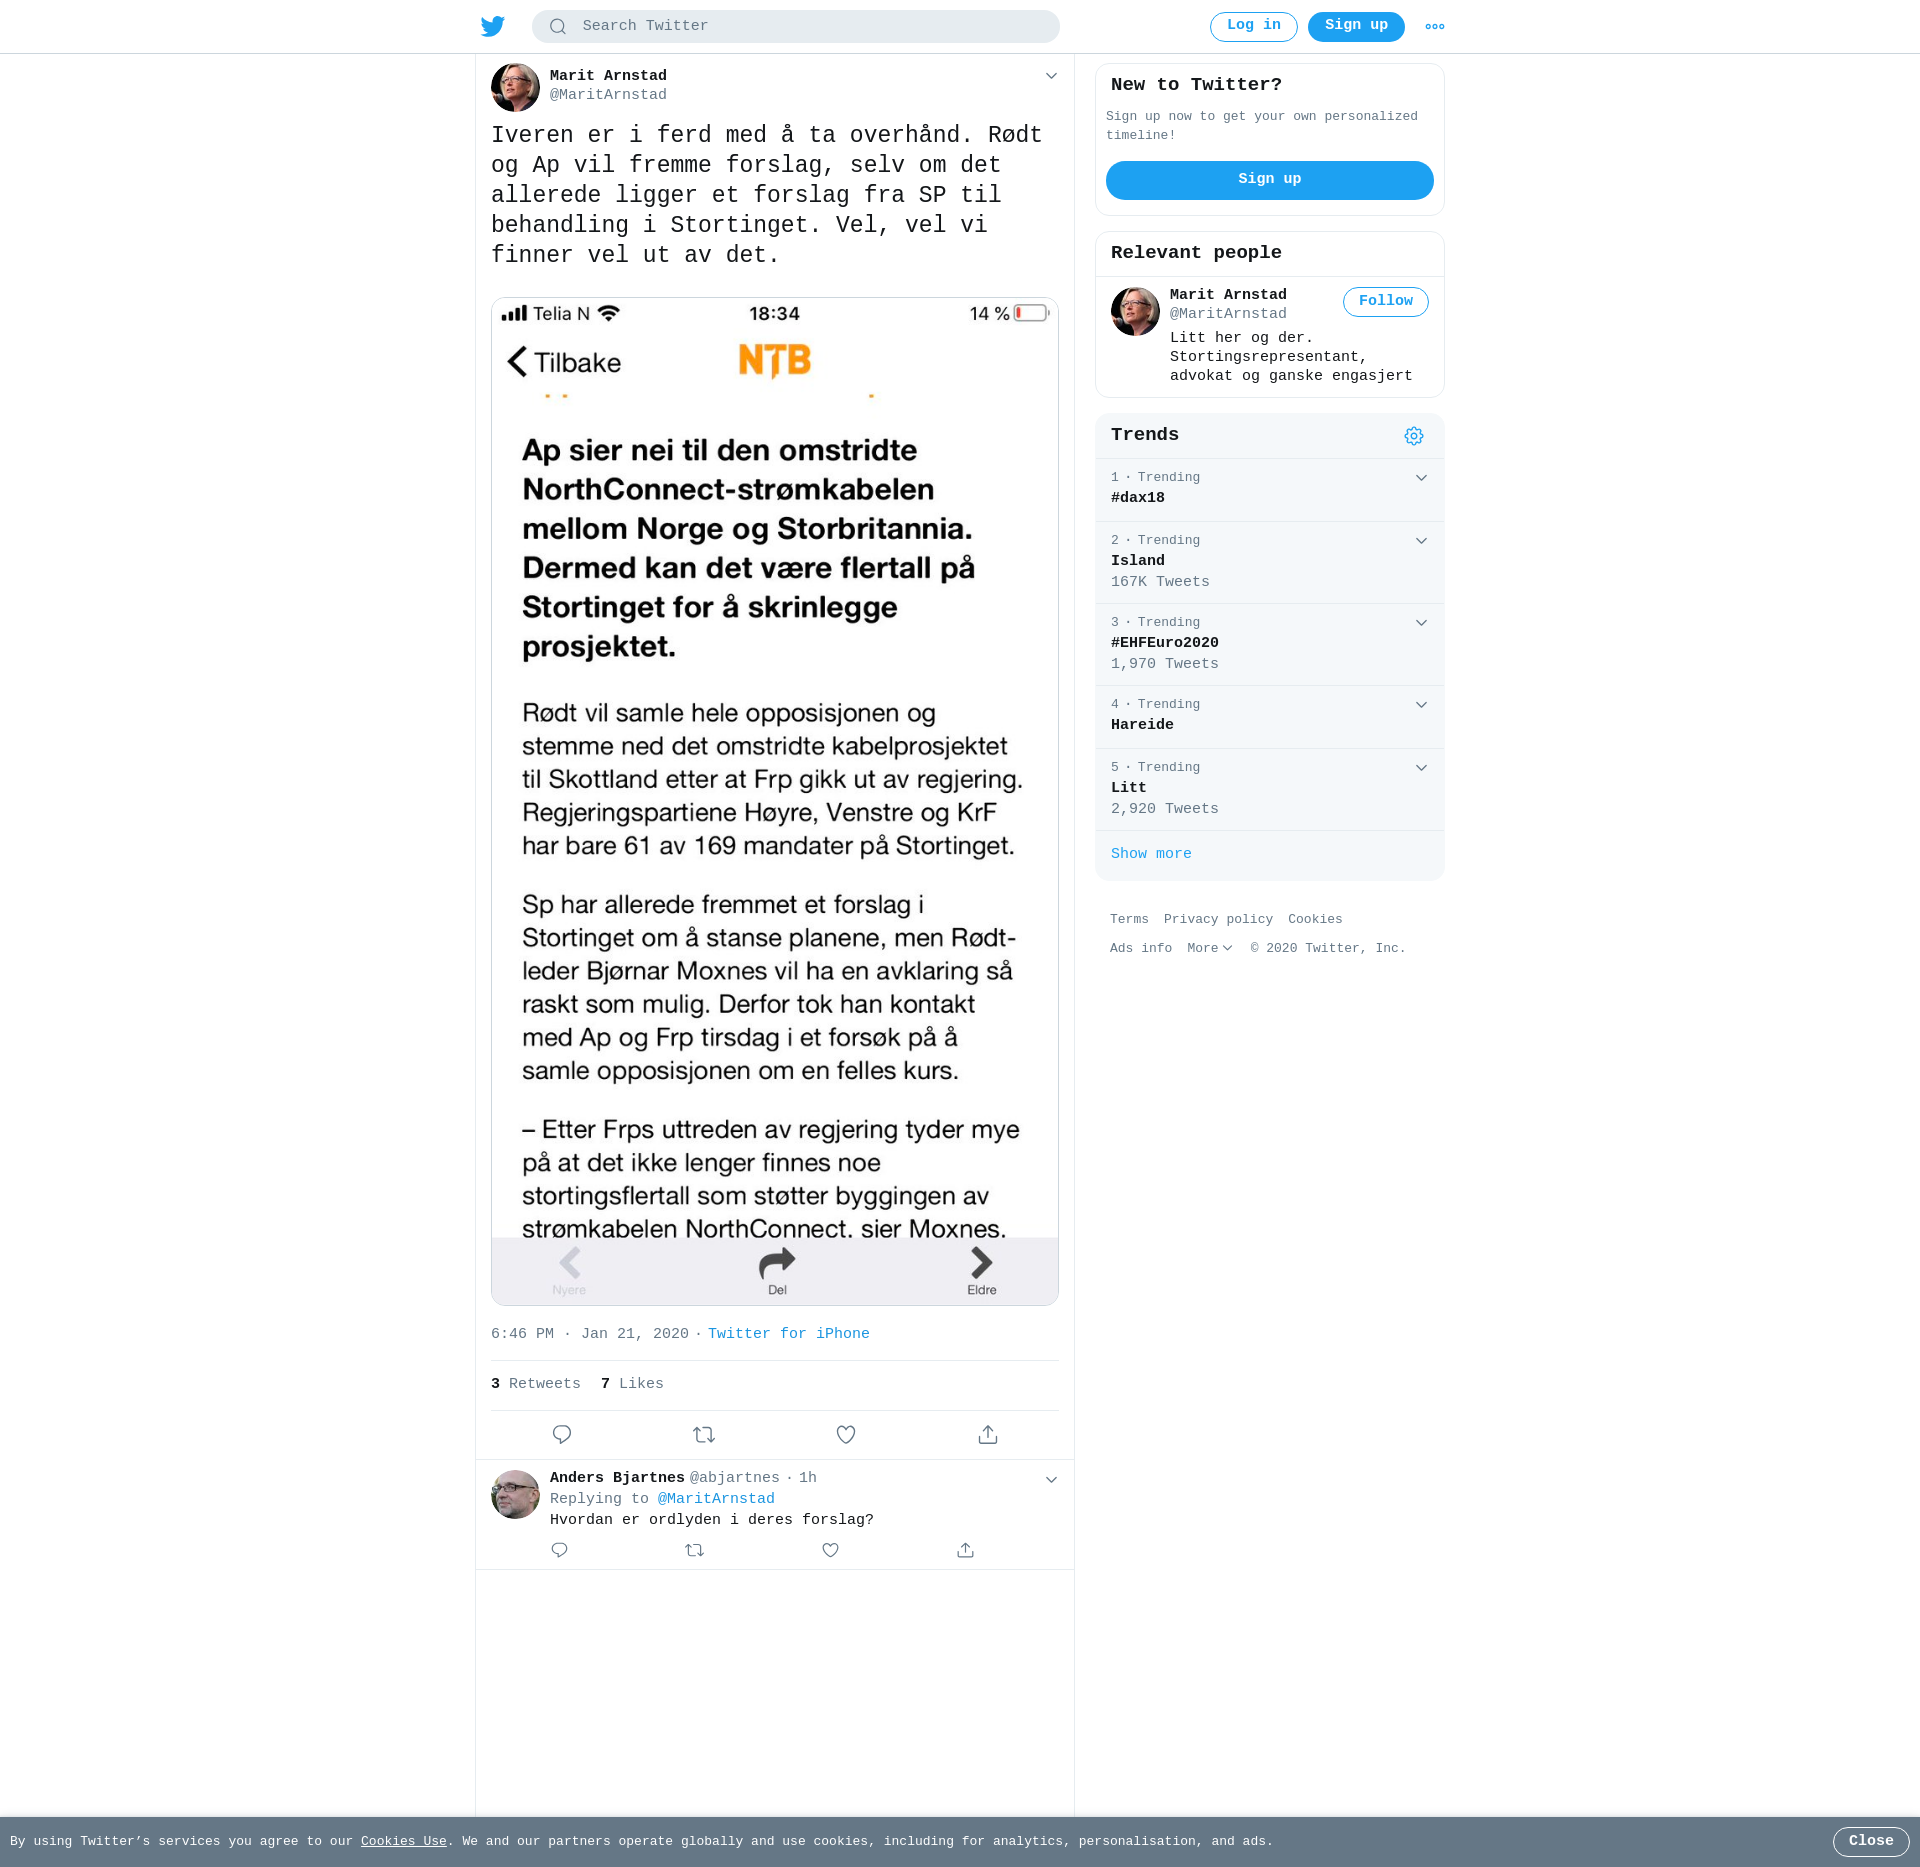Viewport: 1920px width, 1867px height.
Task: Open dropdown for the #dax18 trend
Action: point(1421,478)
